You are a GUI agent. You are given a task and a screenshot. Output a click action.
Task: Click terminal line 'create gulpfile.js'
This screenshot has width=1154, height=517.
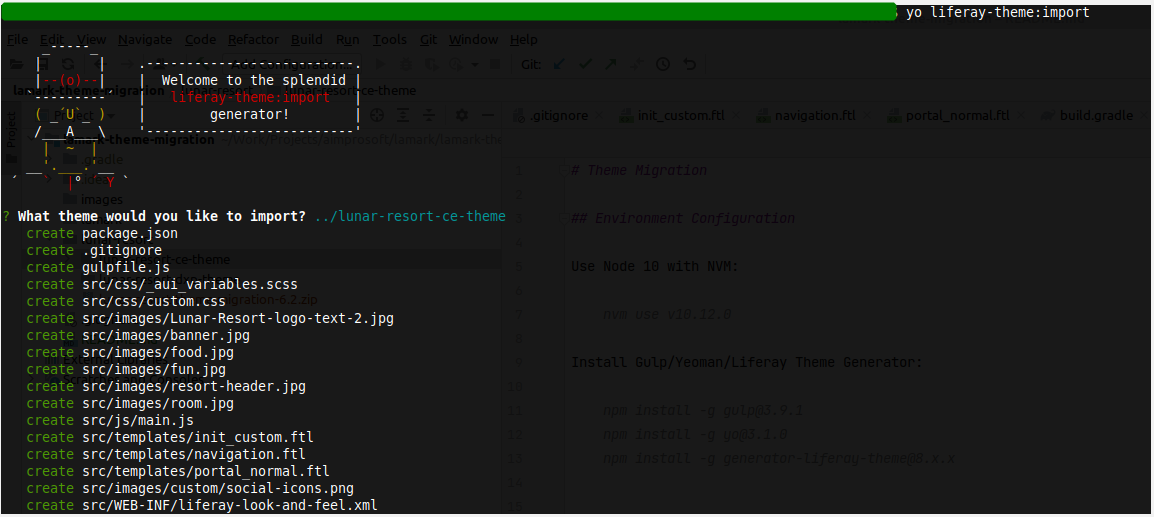(99, 267)
